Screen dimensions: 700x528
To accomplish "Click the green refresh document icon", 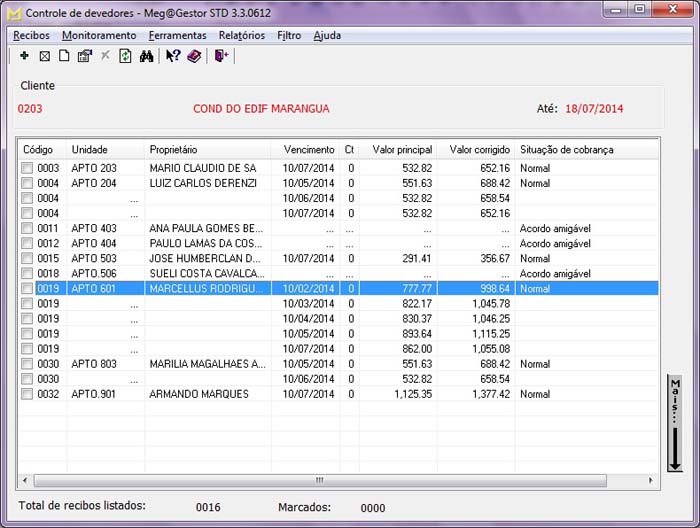I will (125, 57).
